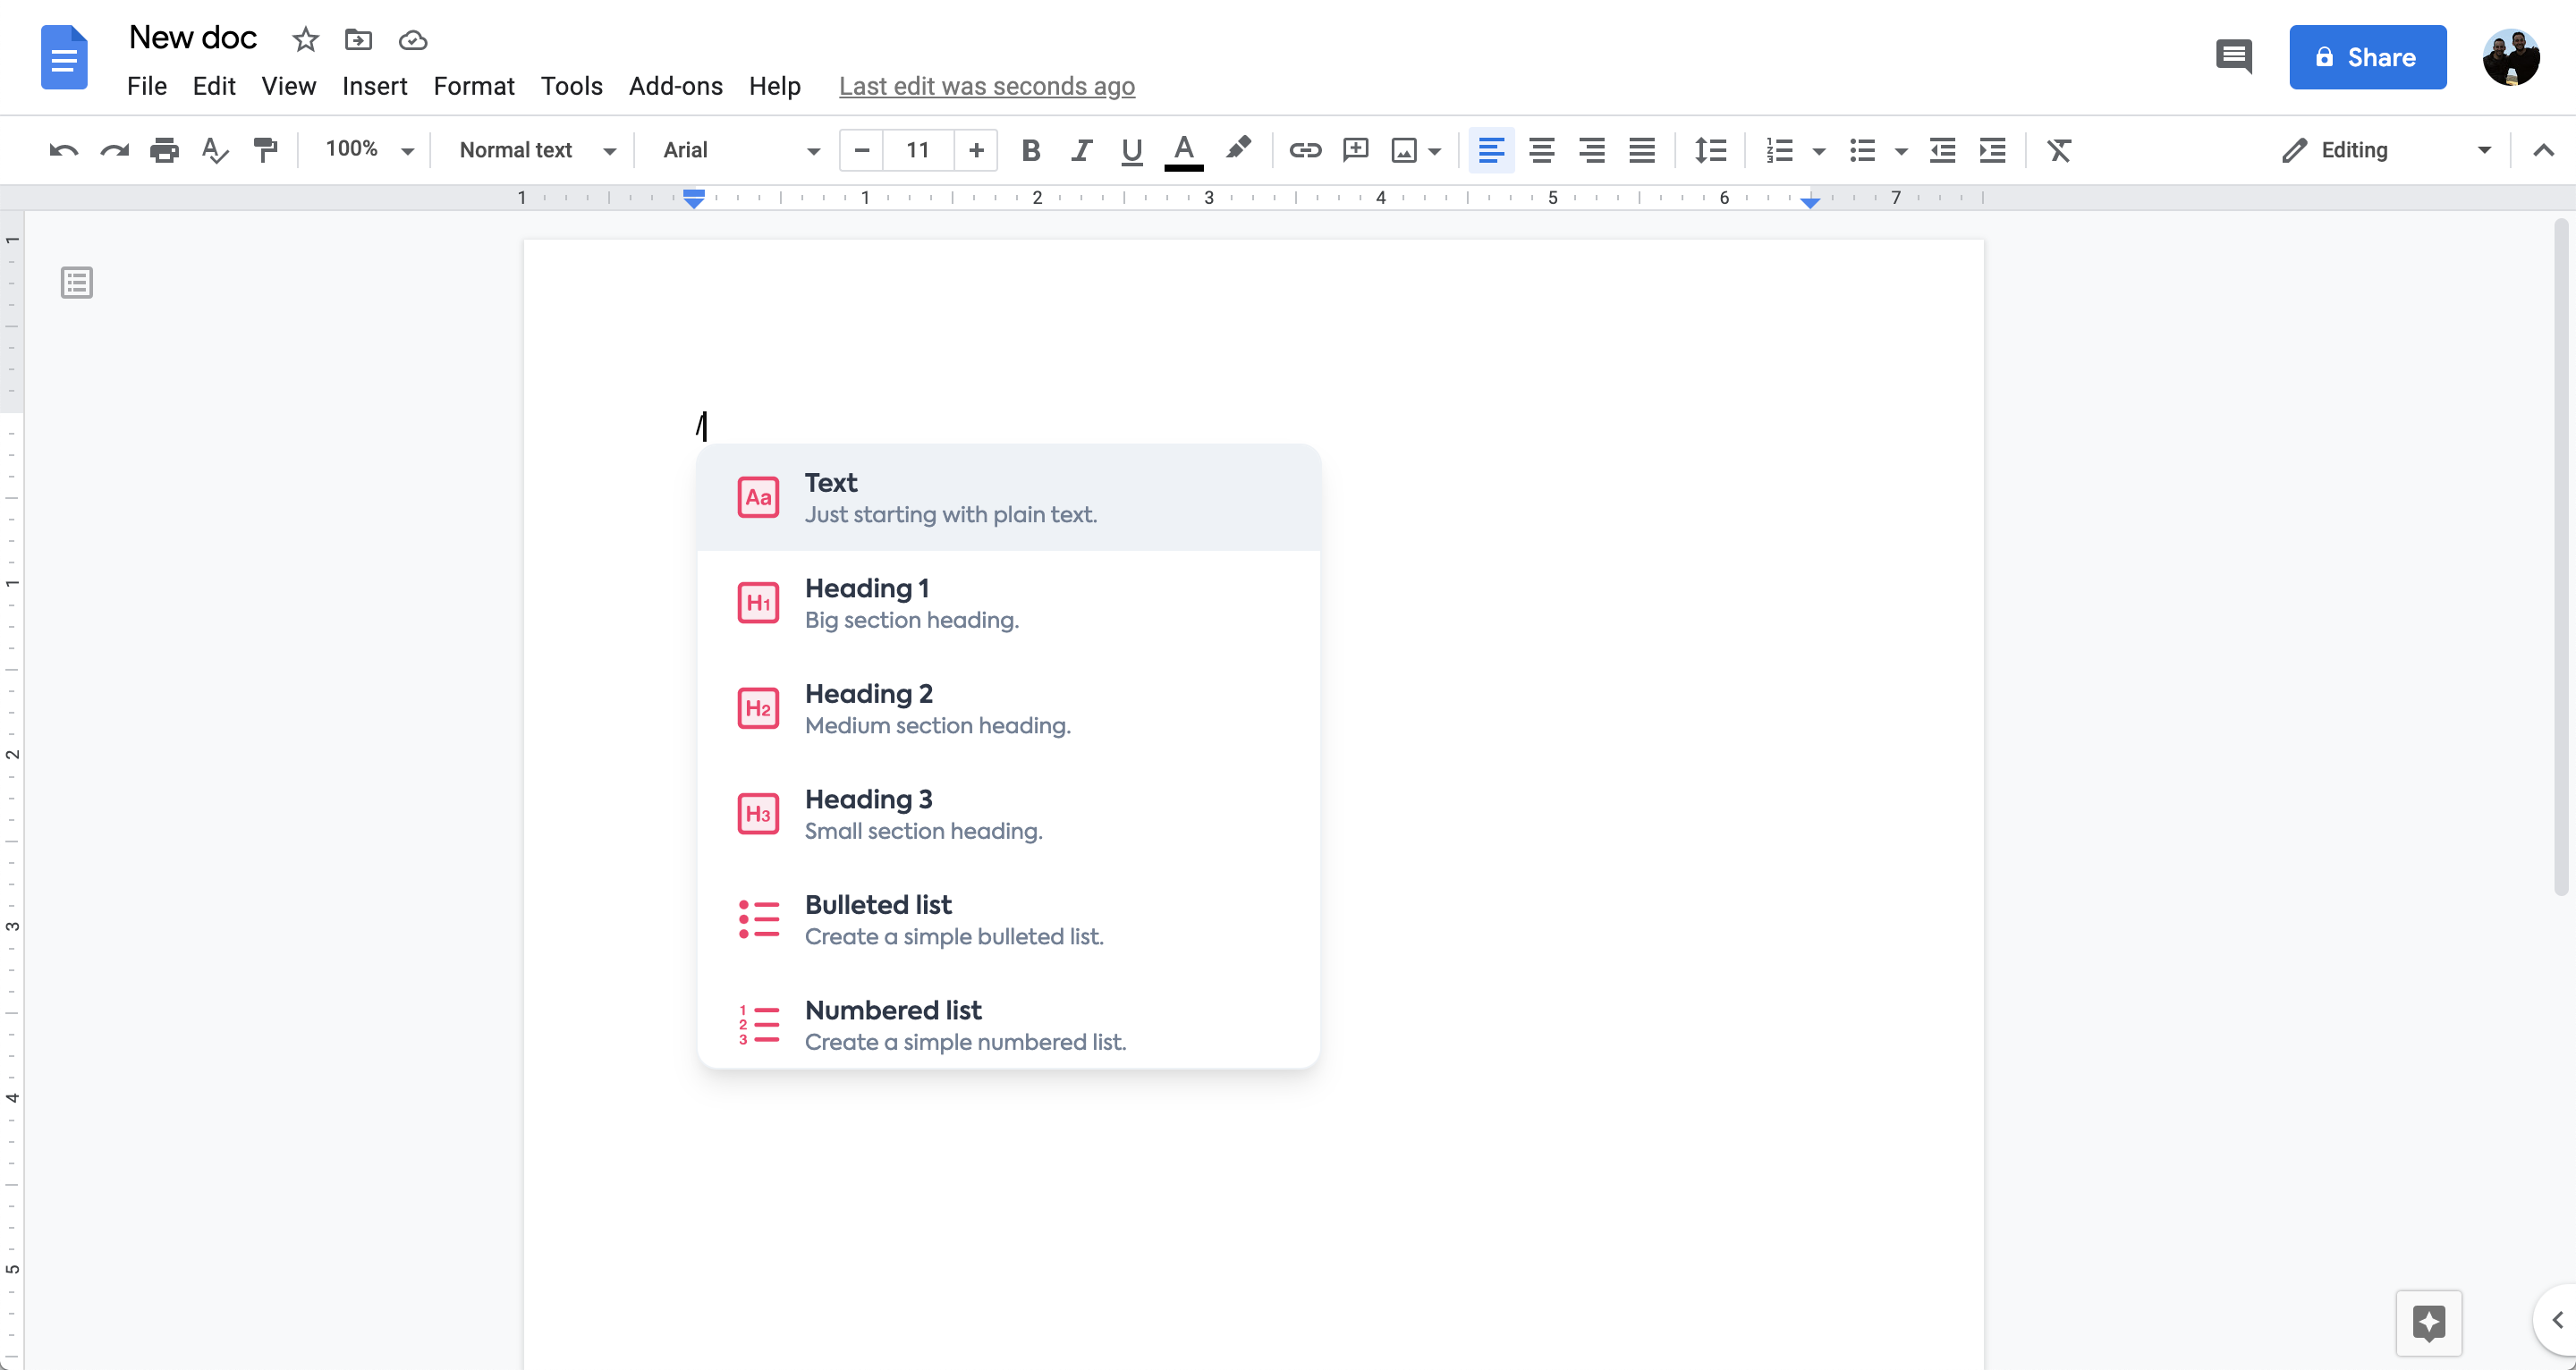Open the Tools menu
This screenshot has height=1370, width=2576.
pos(572,87)
